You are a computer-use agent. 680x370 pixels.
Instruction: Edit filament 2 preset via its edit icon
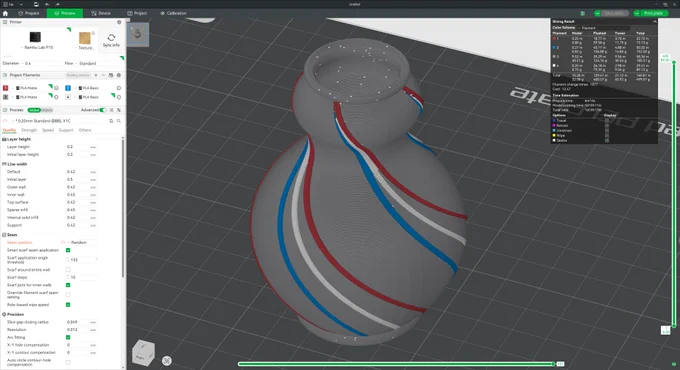pyautogui.click(x=119, y=88)
